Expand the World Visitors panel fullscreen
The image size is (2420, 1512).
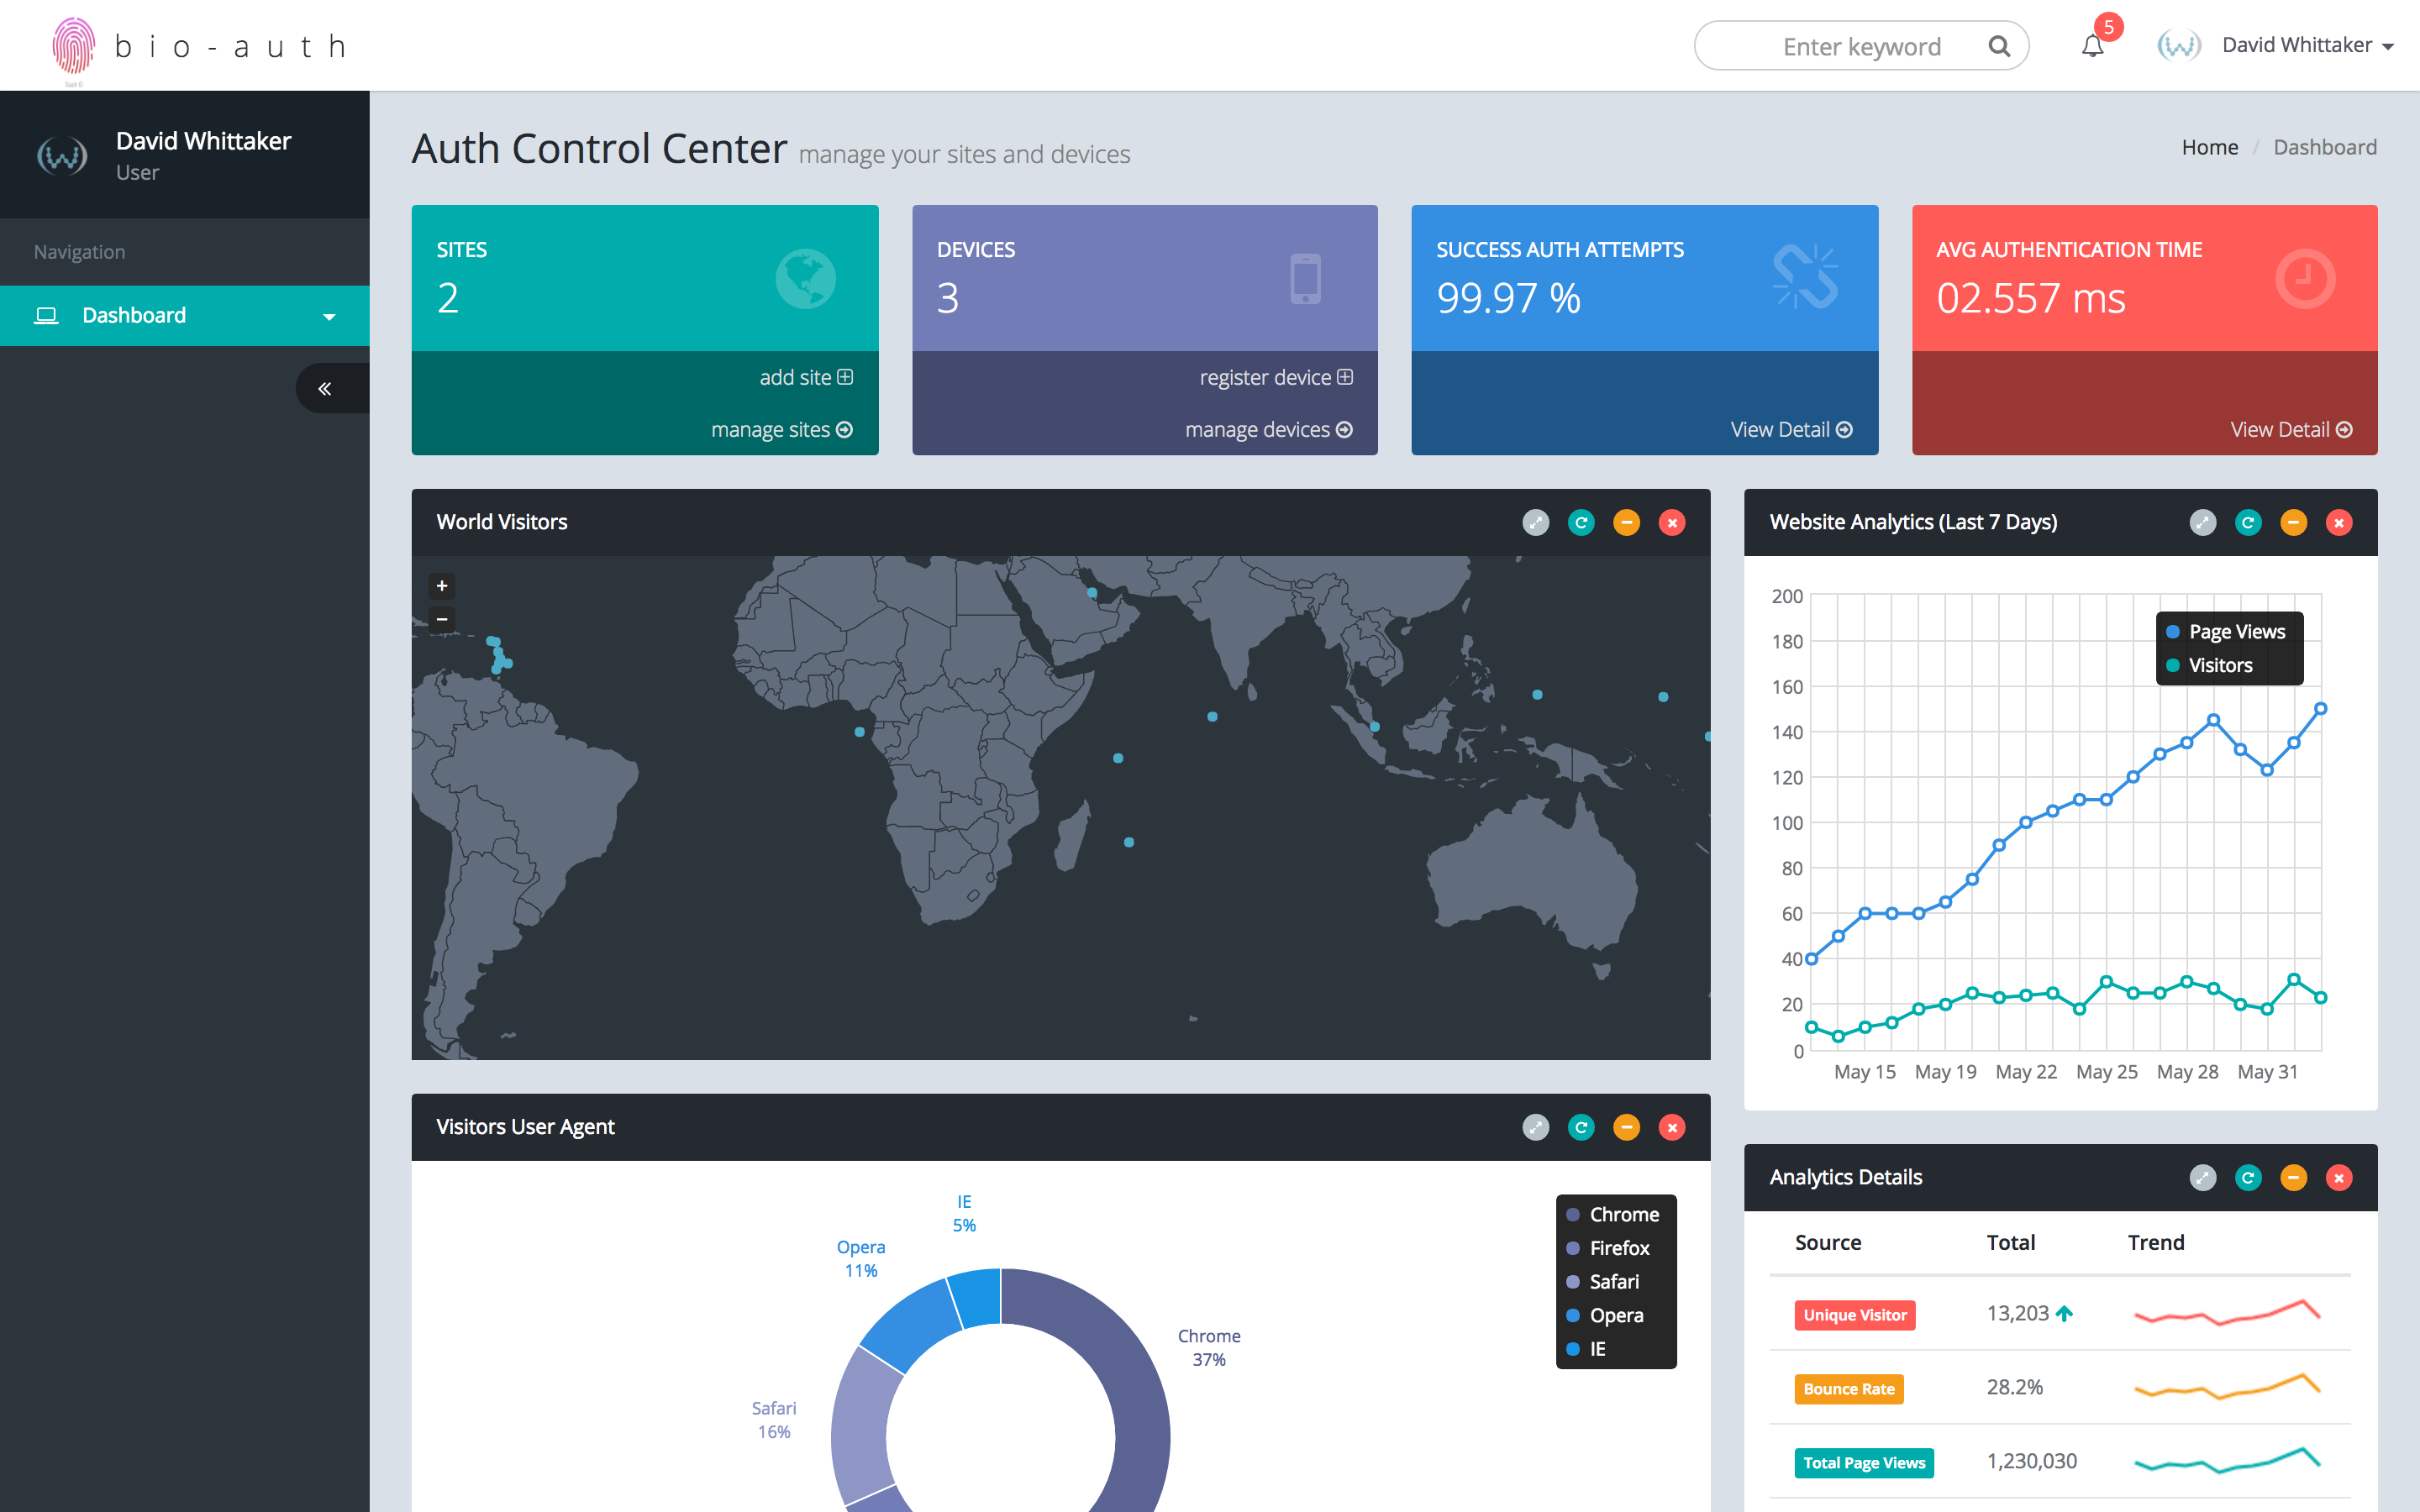click(1536, 522)
